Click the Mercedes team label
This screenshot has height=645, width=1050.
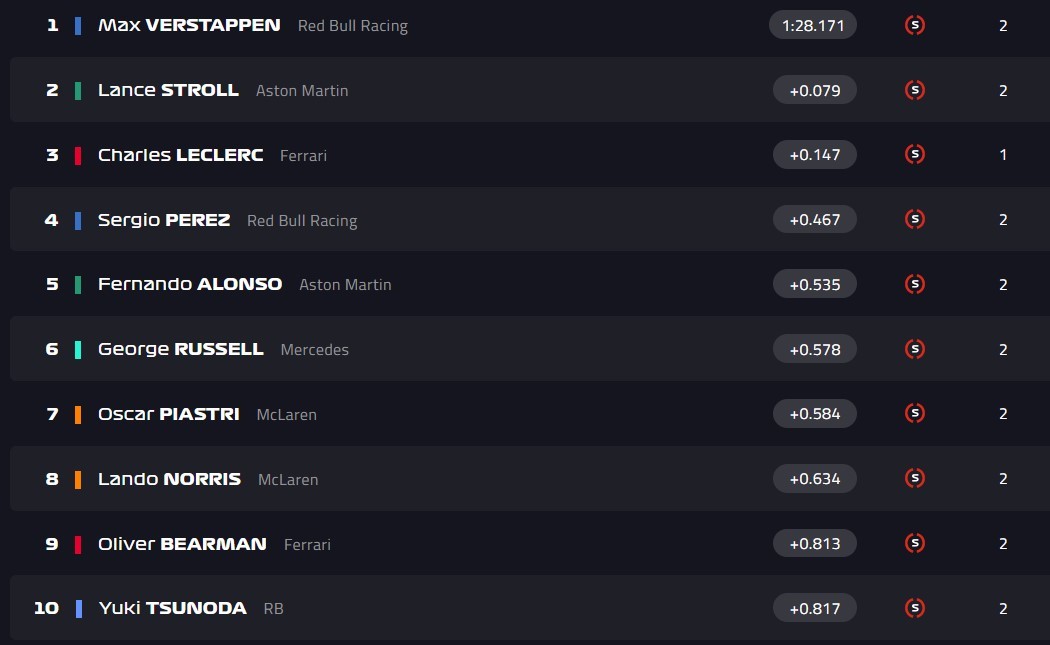(x=314, y=350)
